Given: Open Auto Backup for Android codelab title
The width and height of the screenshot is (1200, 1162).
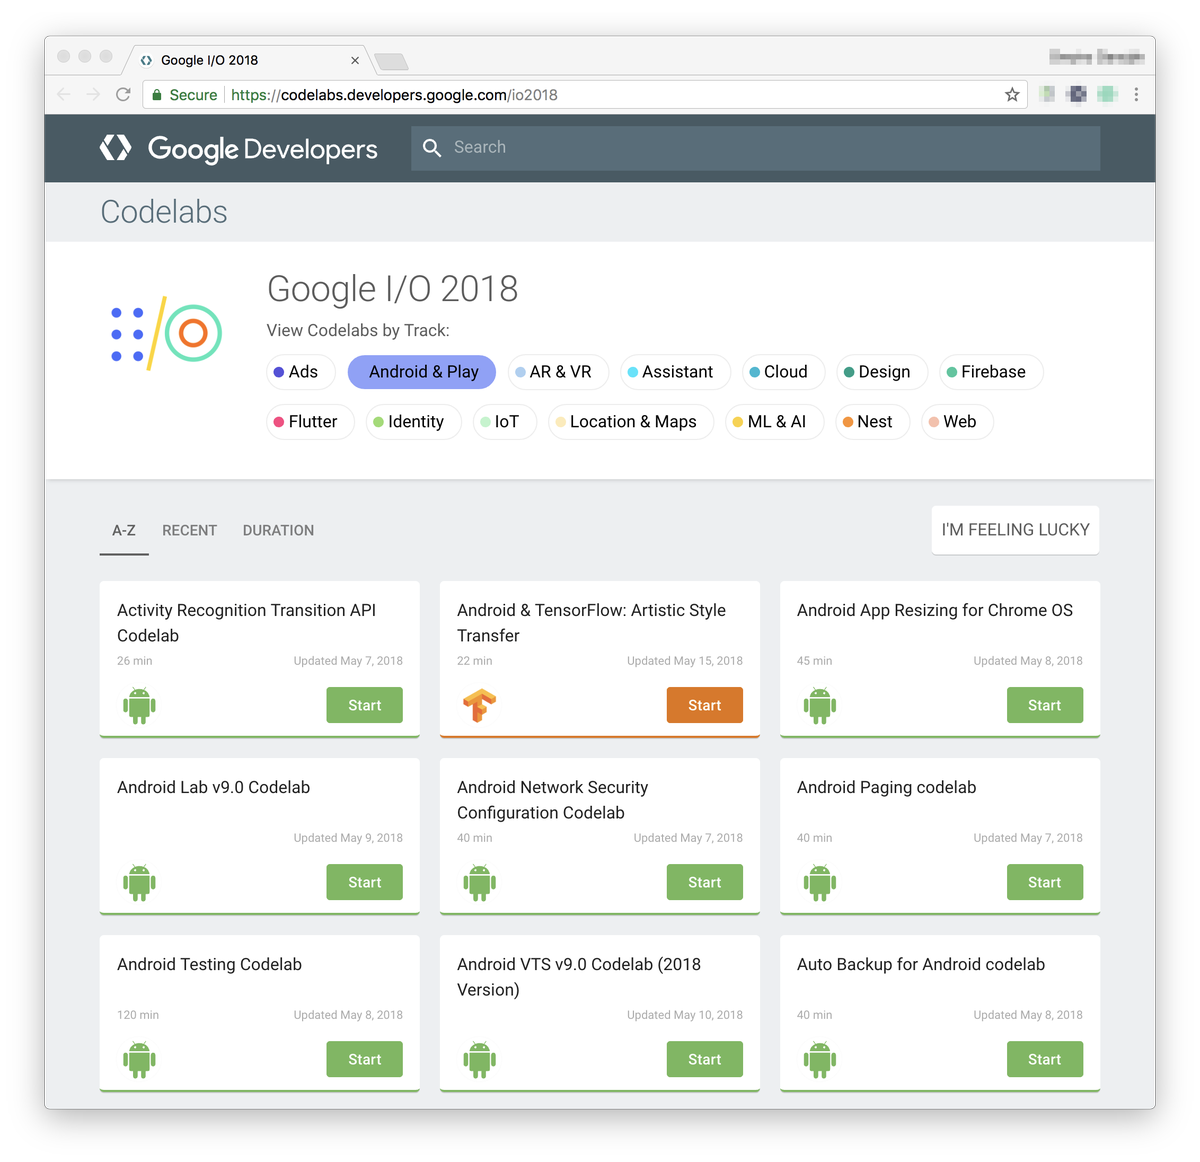Looking at the screenshot, I should point(921,965).
